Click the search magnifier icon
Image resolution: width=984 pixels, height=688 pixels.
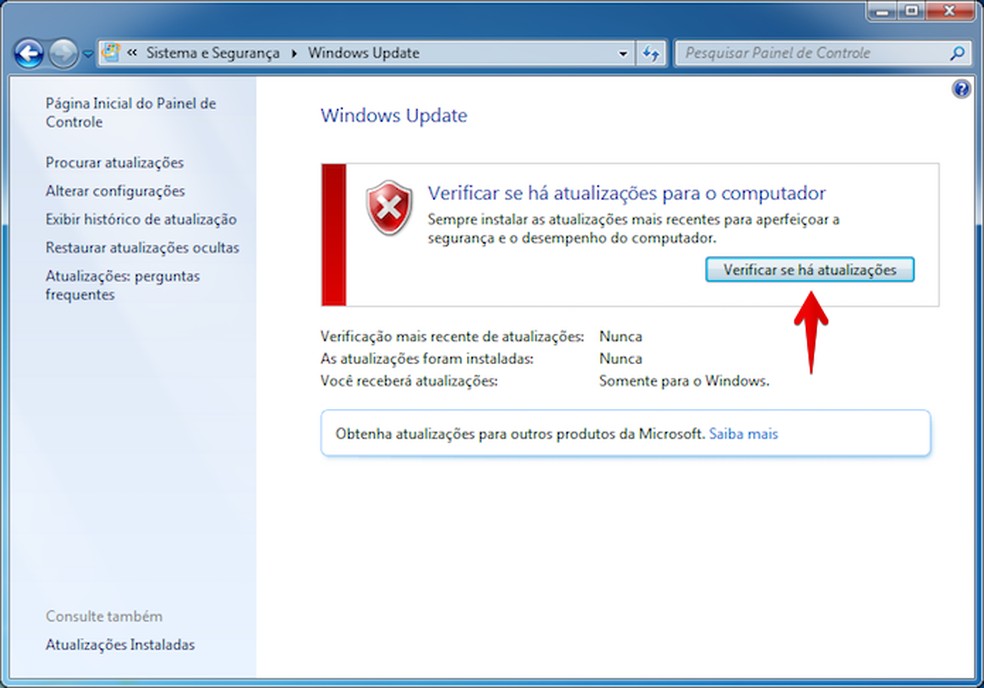click(957, 53)
